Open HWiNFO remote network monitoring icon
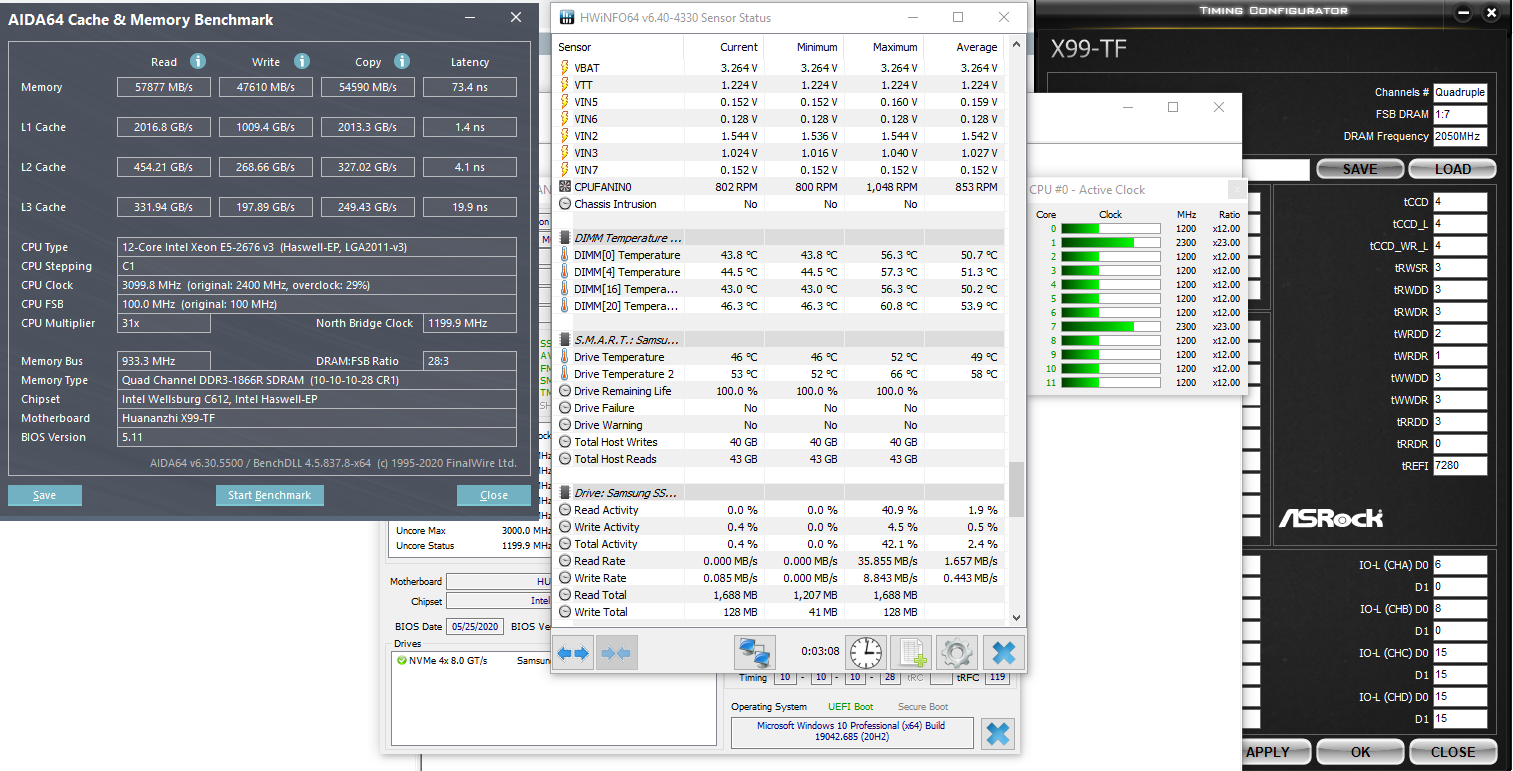This screenshot has height=771, width=1513. click(755, 653)
